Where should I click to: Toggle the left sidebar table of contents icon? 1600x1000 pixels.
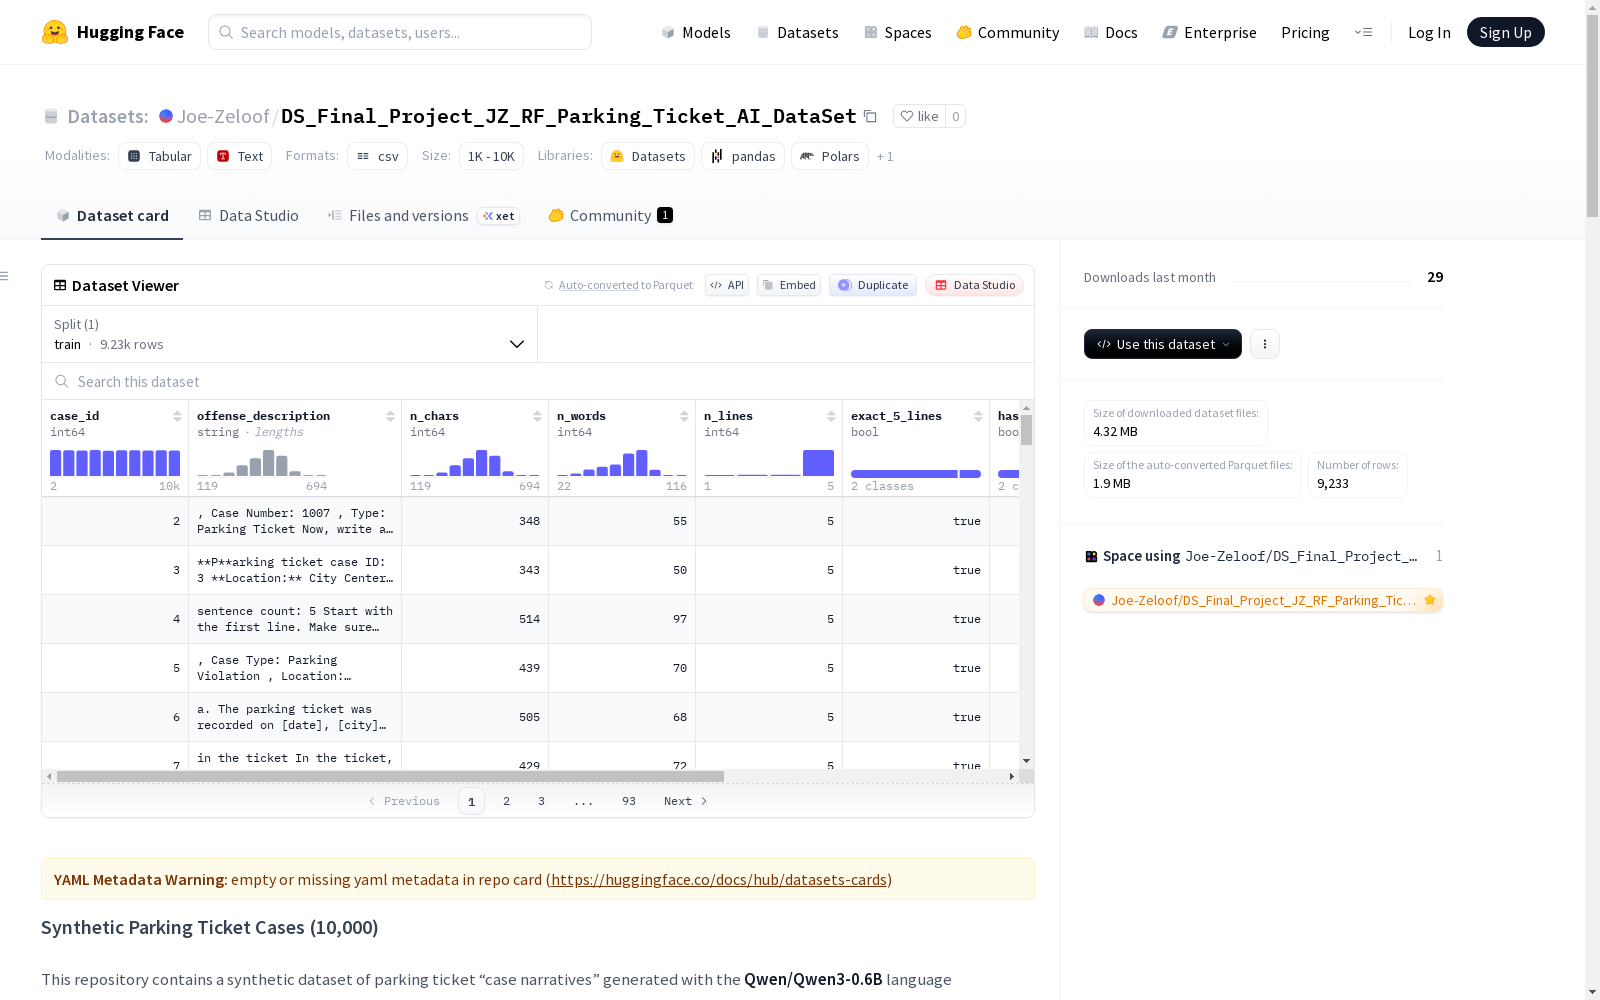click(x=5, y=276)
